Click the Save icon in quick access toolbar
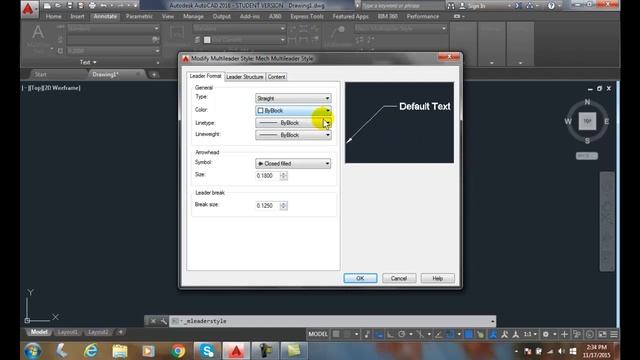 point(70,6)
